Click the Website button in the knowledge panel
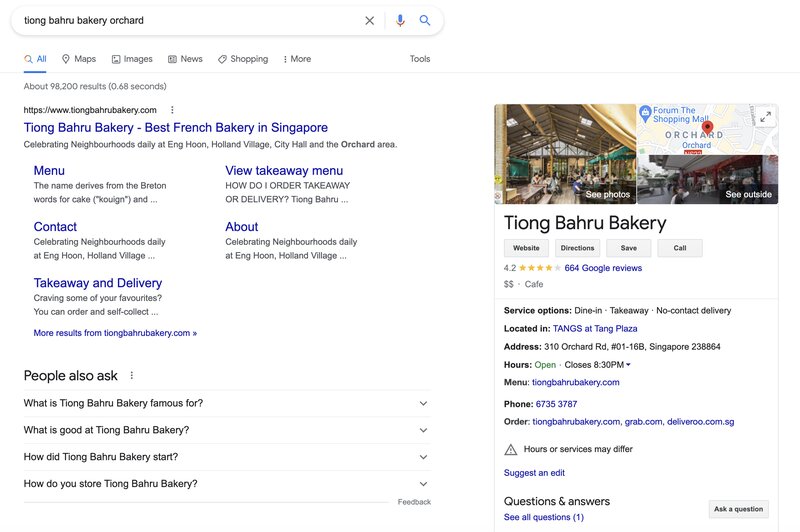Image resolution: width=800 pixels, height=532 pixels. tap(526, 248)
